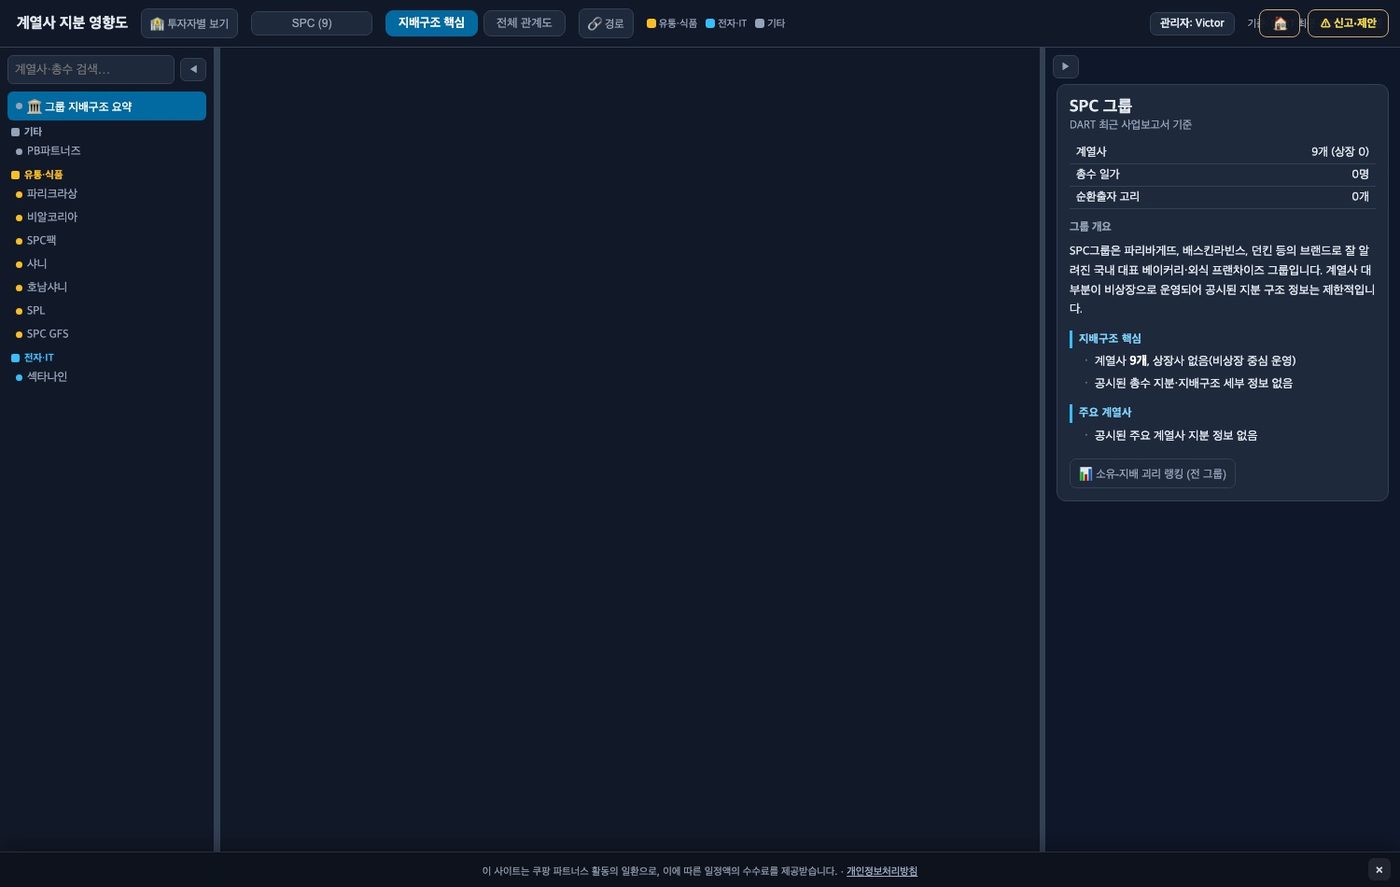Viewport: 1400px width, 887px height.
Task: Open the 신고·제안 report button
Action: click(x=1348, y=23)
